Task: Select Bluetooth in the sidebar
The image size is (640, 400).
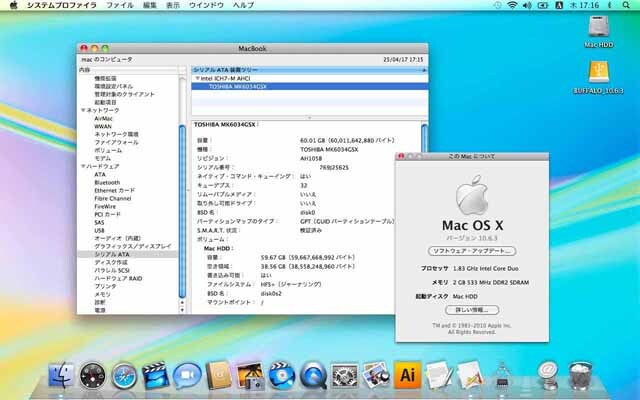Action: 107,182
